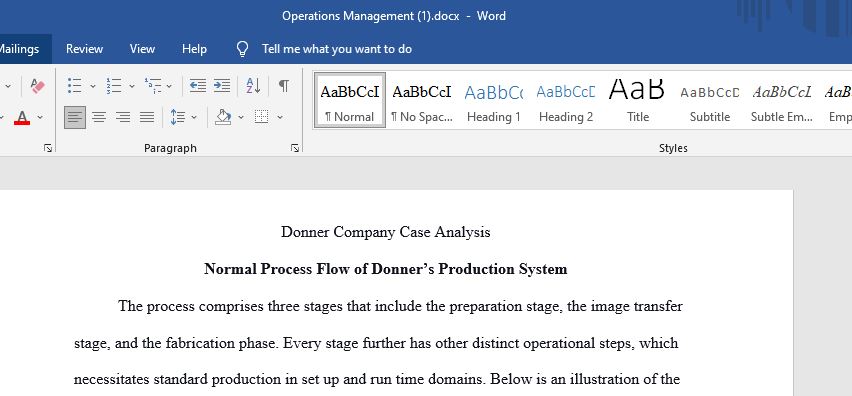Click the document title in the window title bar
Image resolution: width=852 pixels, height=396 pixels.
pos(393,16)
